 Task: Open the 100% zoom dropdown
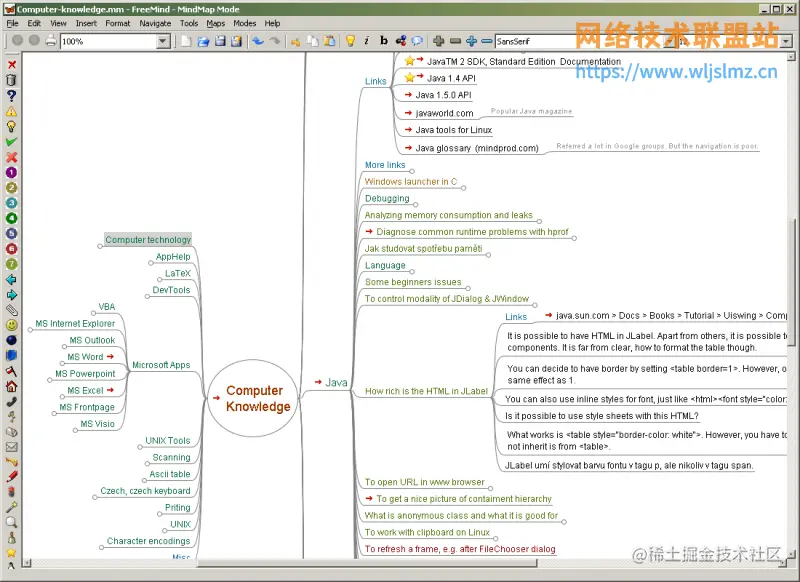click(163, 41)
